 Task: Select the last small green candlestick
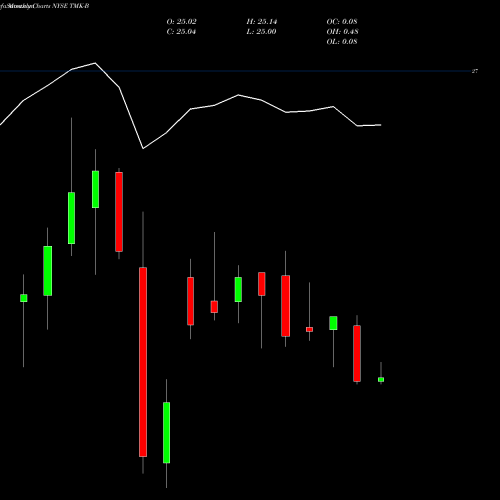coord(381,379)
